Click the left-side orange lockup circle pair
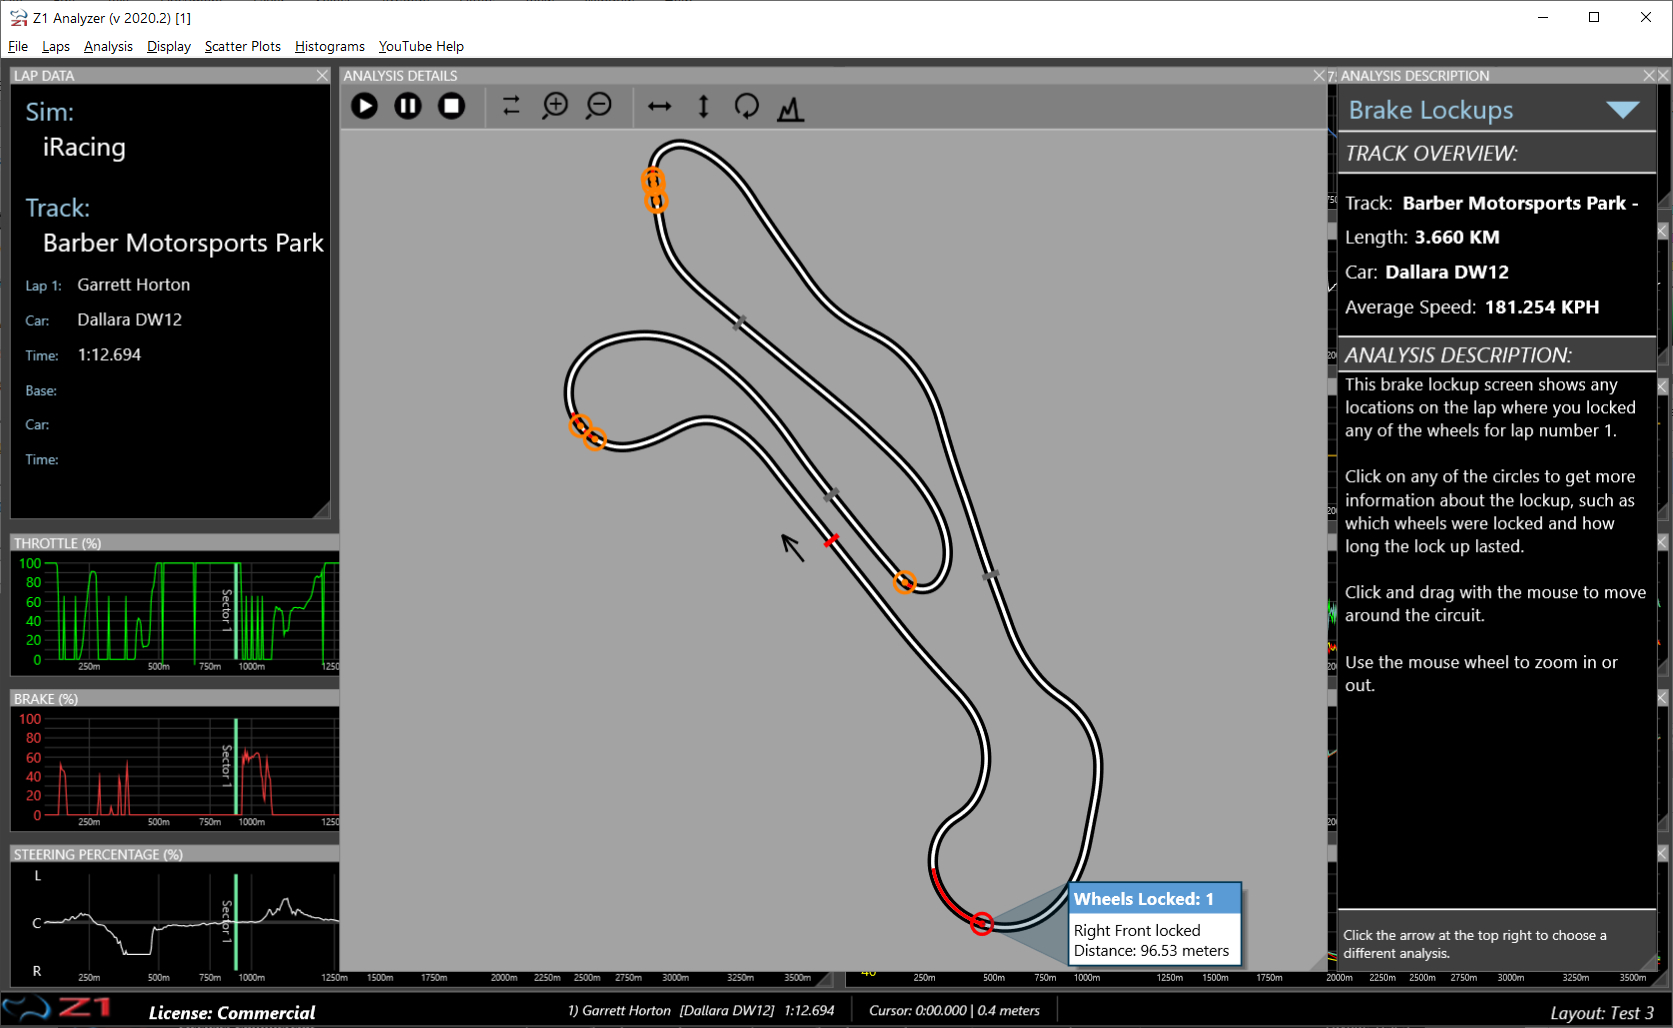1673x1028 pixels. coord(587,432)
